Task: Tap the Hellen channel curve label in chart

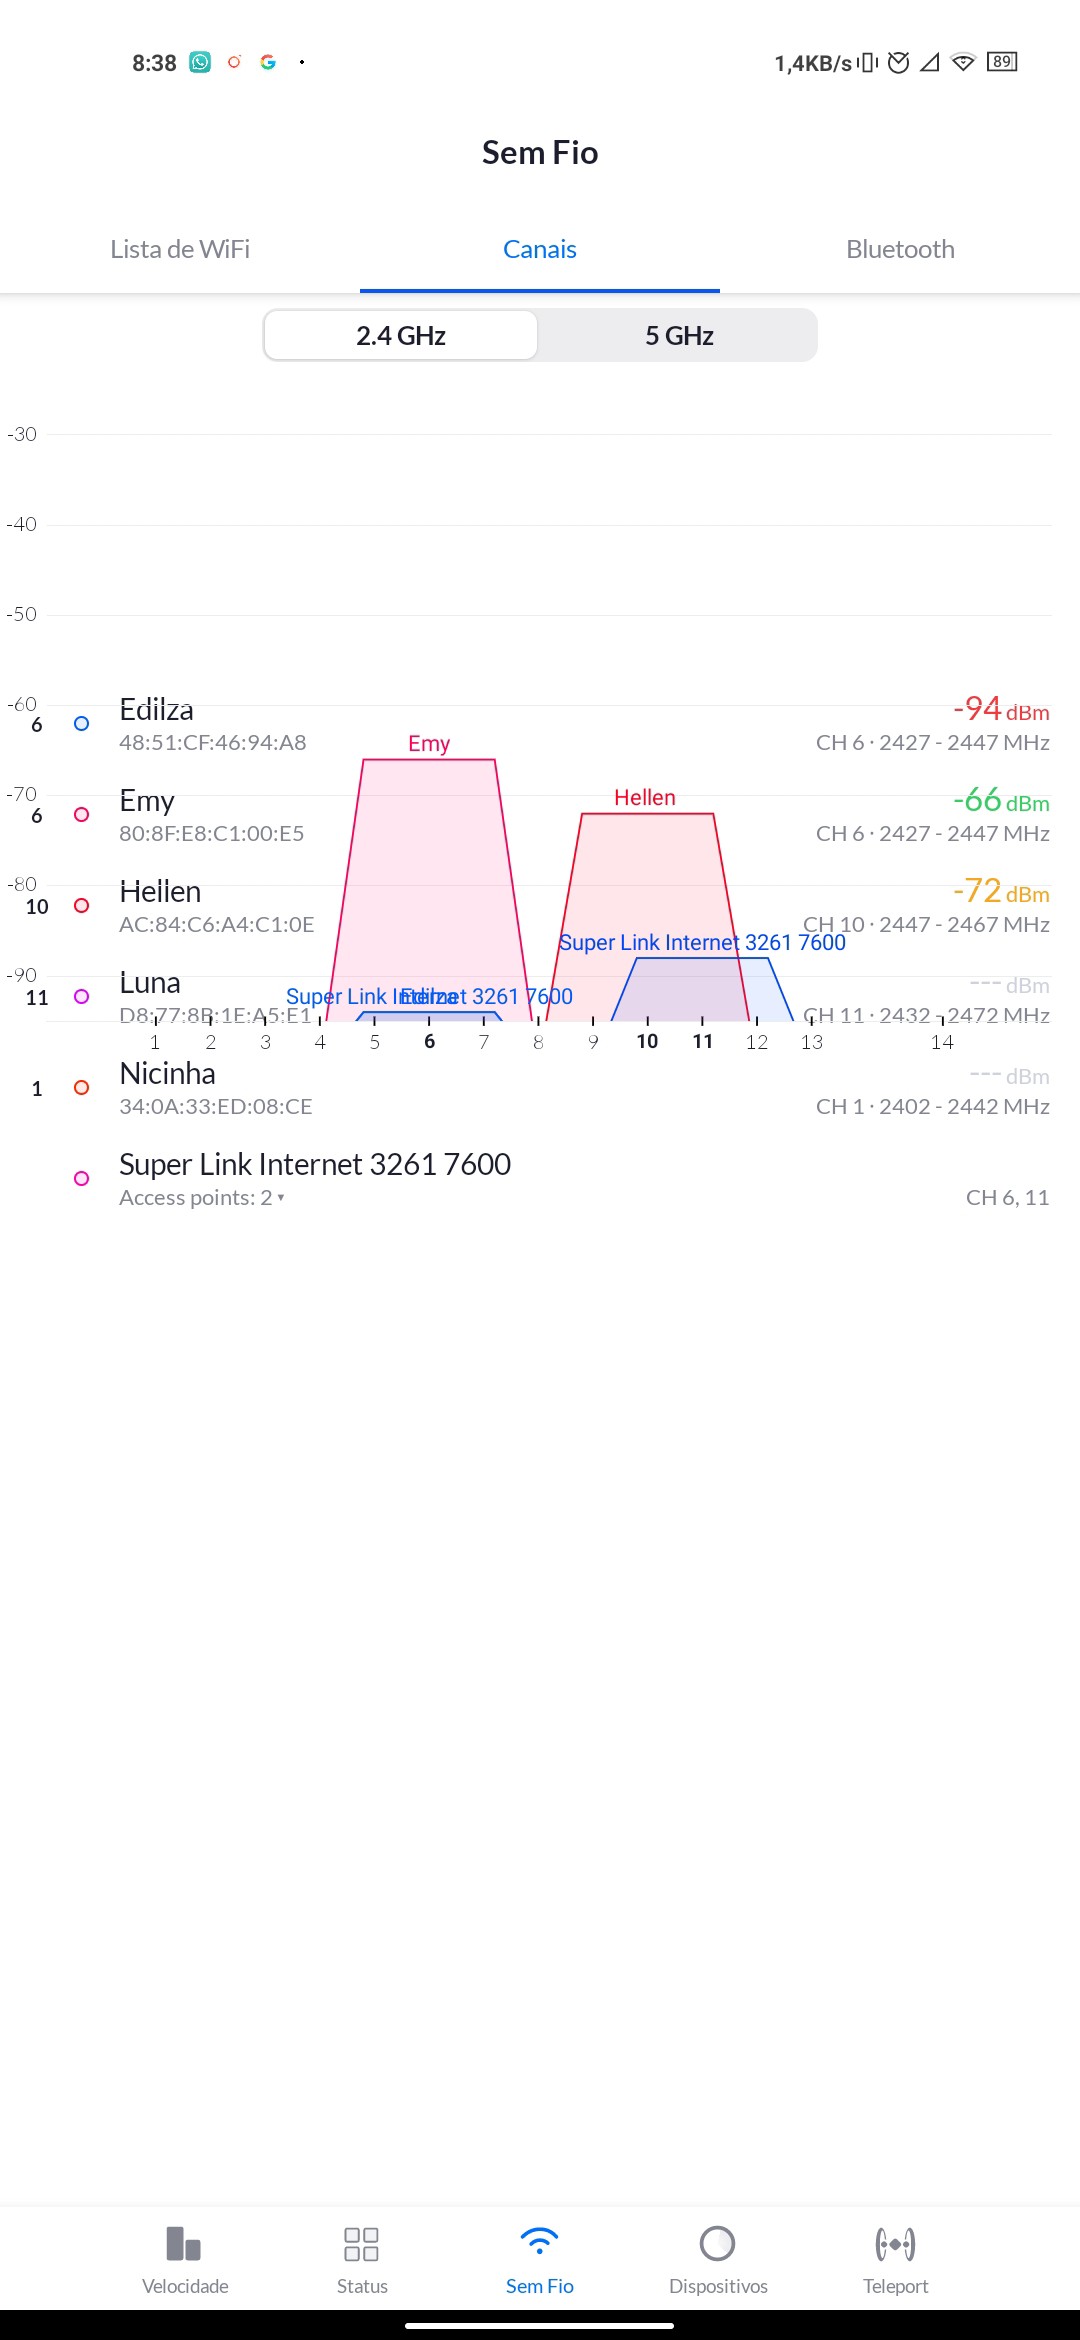Action: click(645, 797)
